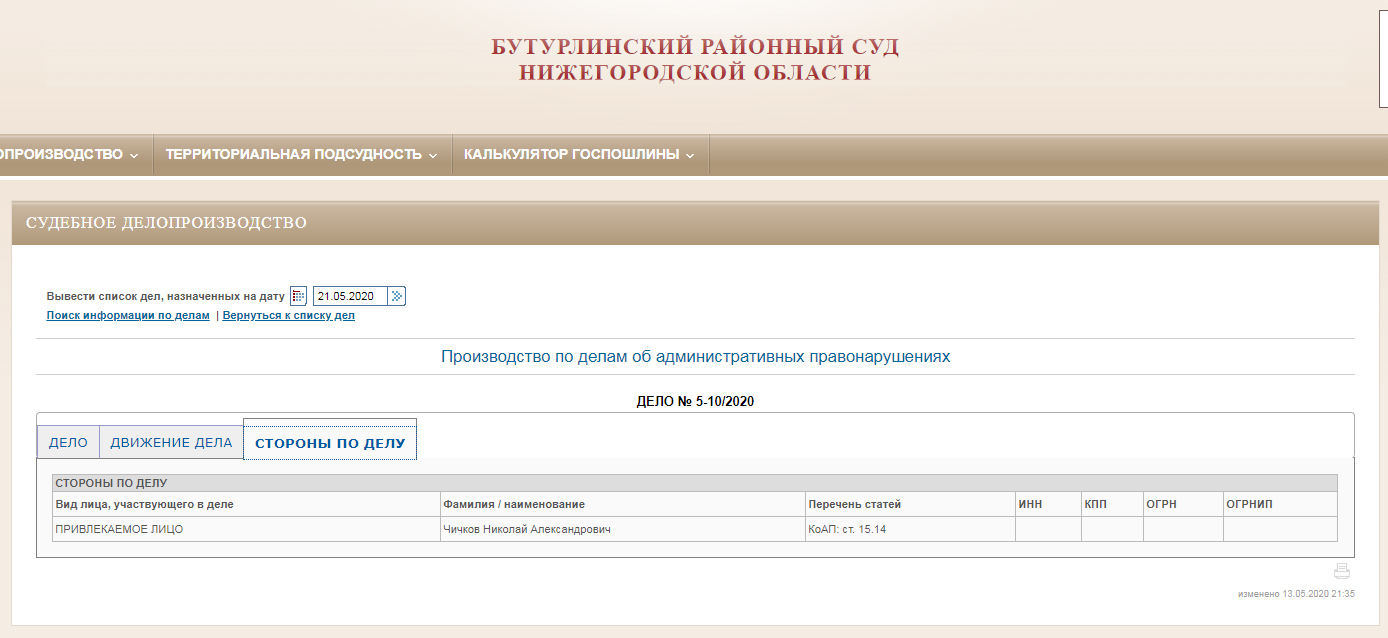The image size is (1388, 638).
Task: Click 'Чичков Николай Александрович' table cell
Action: (x=526, y=529)
